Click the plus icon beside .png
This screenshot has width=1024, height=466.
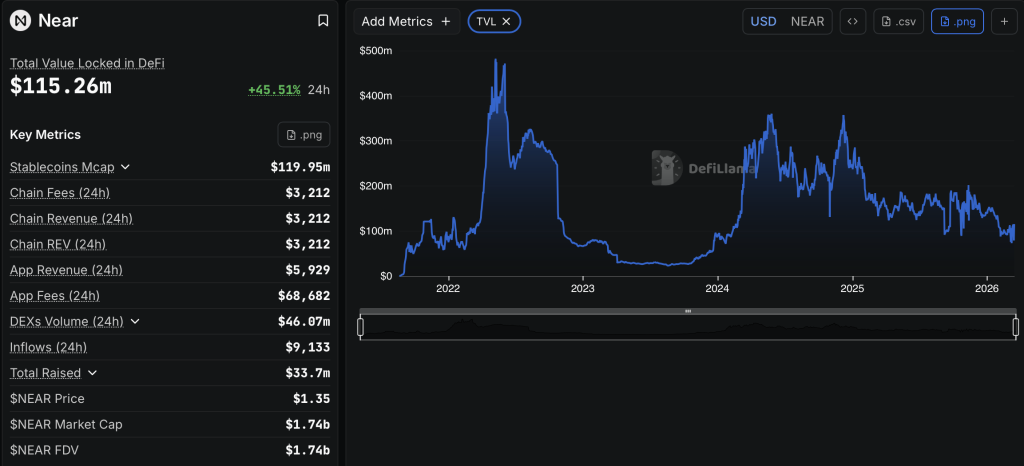click(1005, 21)
